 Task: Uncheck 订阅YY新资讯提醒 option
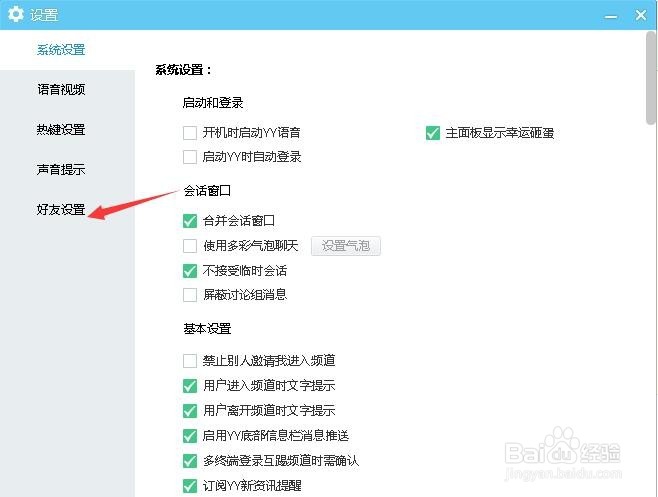190,486
